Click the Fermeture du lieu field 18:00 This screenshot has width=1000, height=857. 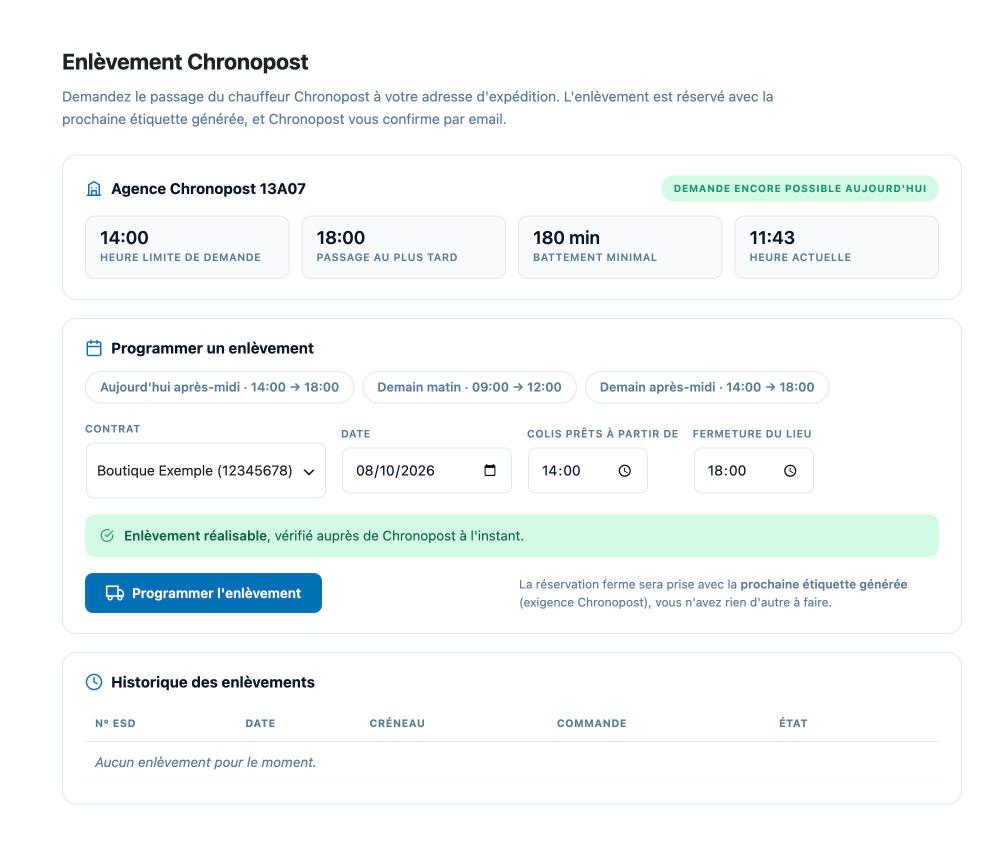[753, 471]
